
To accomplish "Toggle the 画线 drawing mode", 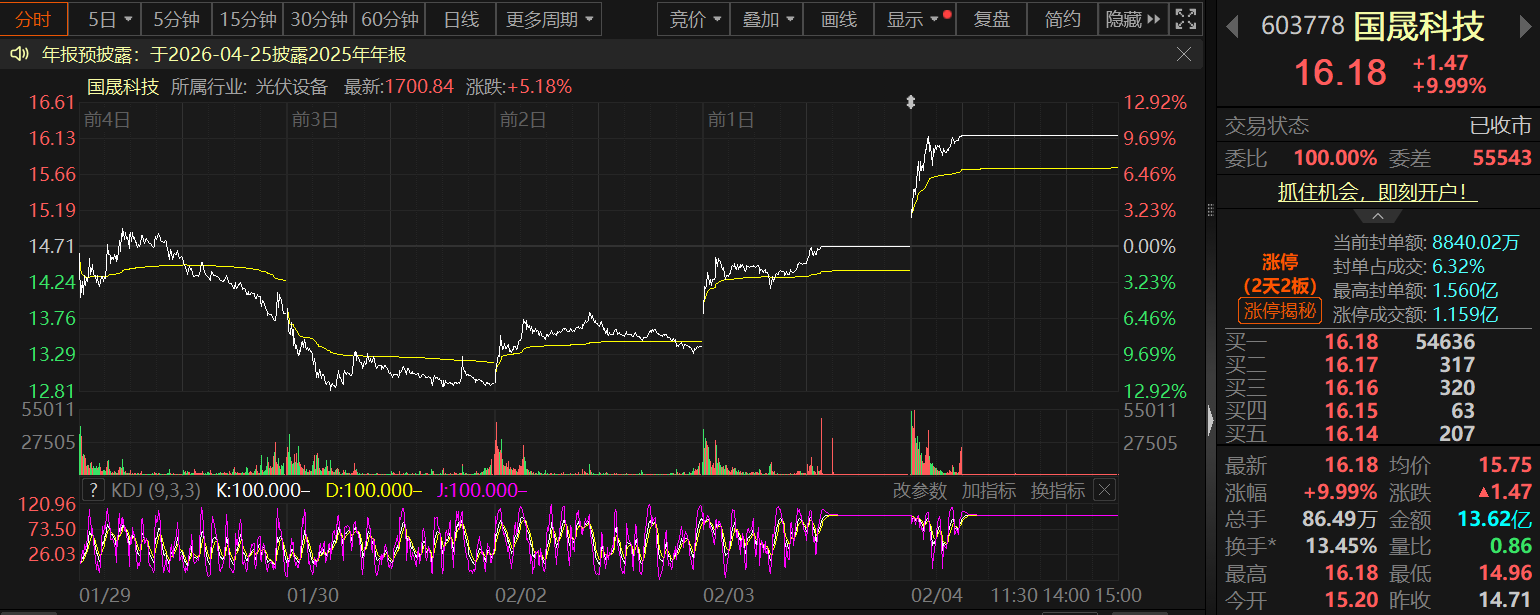I will [838, 19].
